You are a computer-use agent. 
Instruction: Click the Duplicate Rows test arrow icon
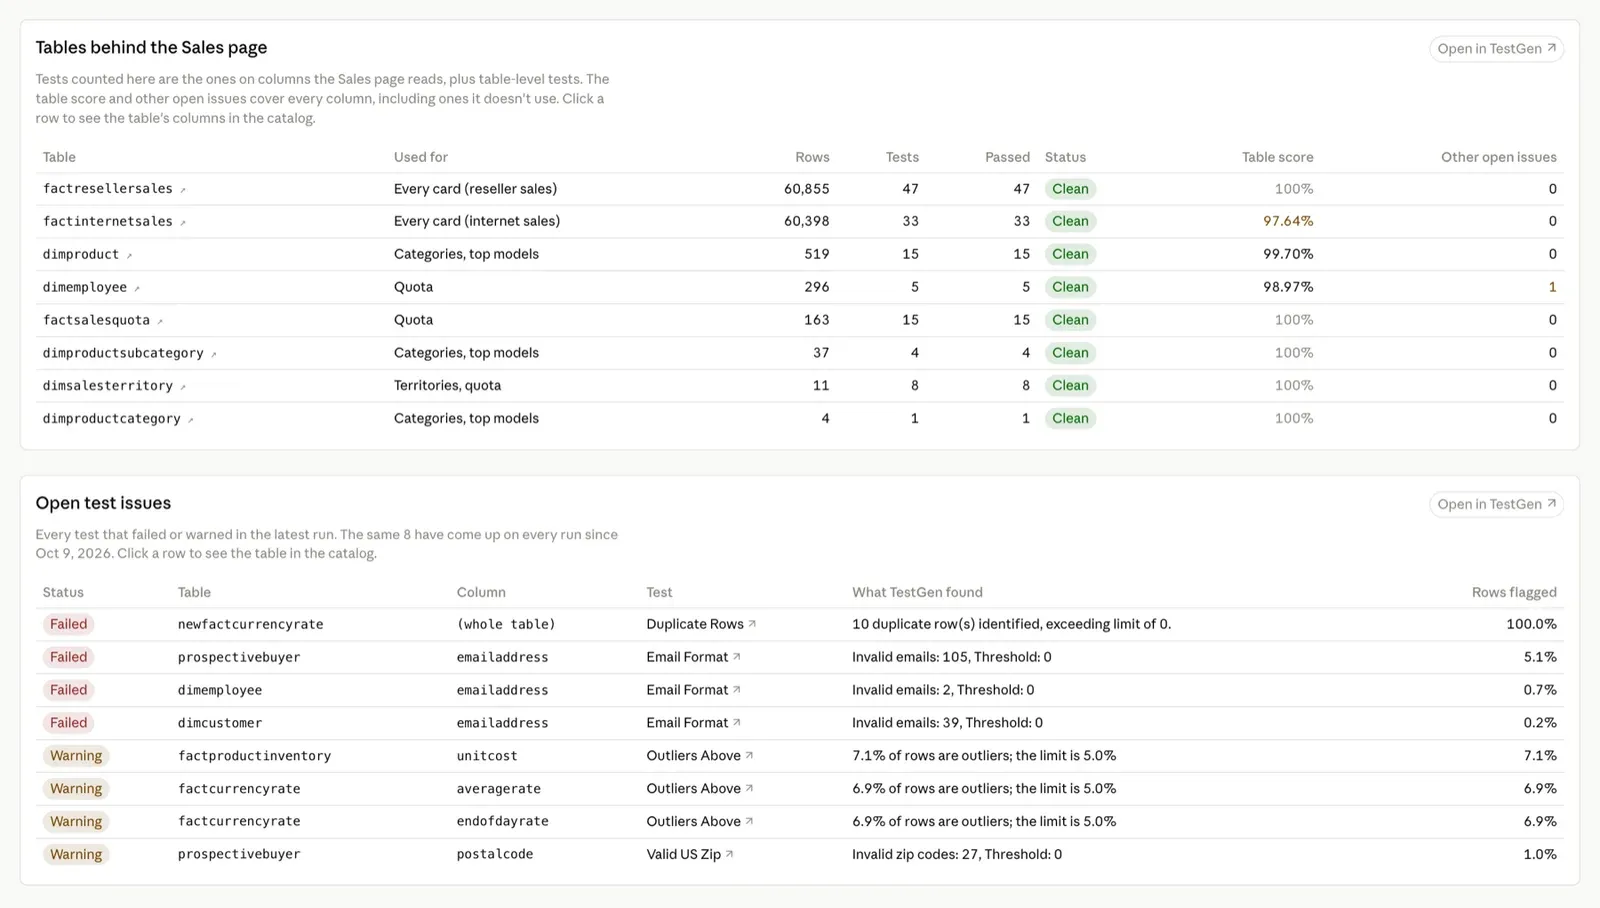coord(752,623)
